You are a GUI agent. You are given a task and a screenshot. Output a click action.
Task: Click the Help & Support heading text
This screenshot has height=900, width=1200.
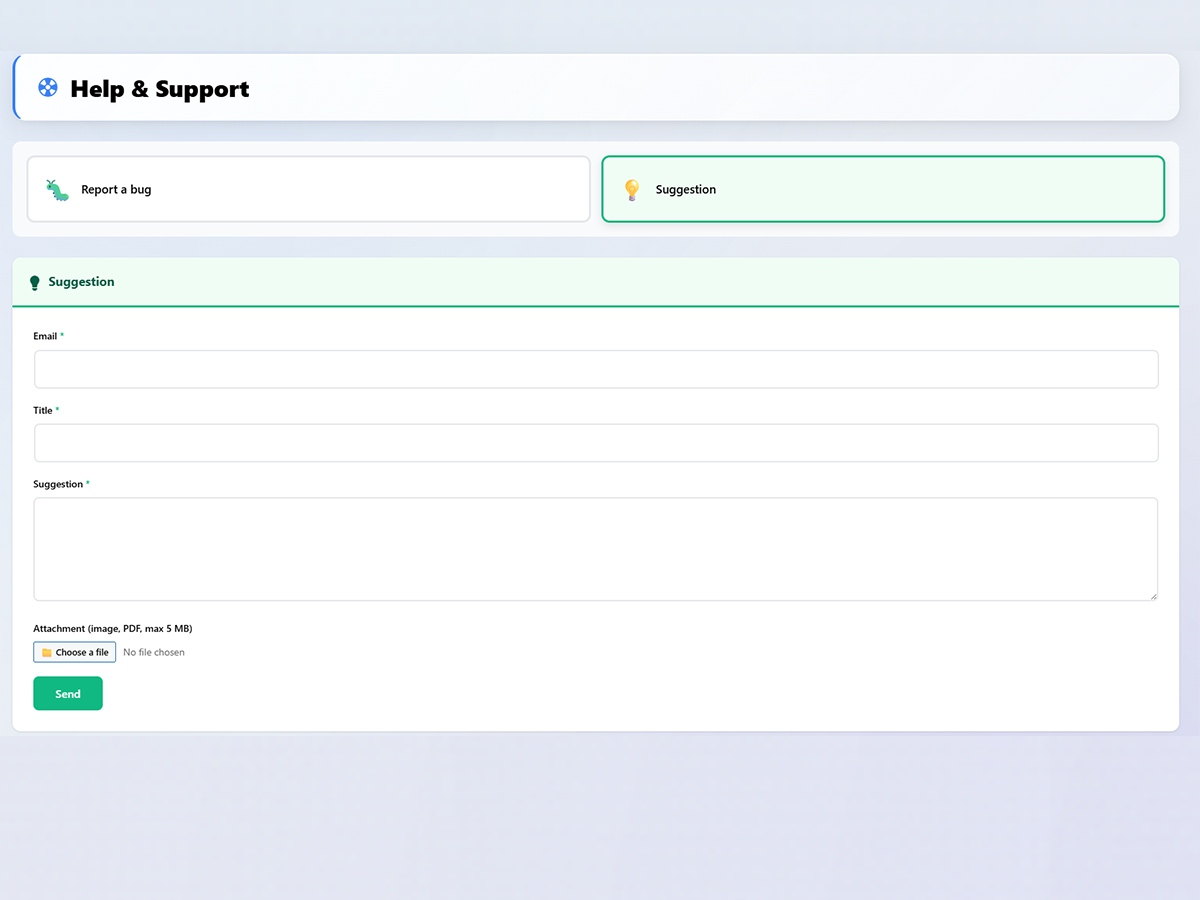pos(159,89)
